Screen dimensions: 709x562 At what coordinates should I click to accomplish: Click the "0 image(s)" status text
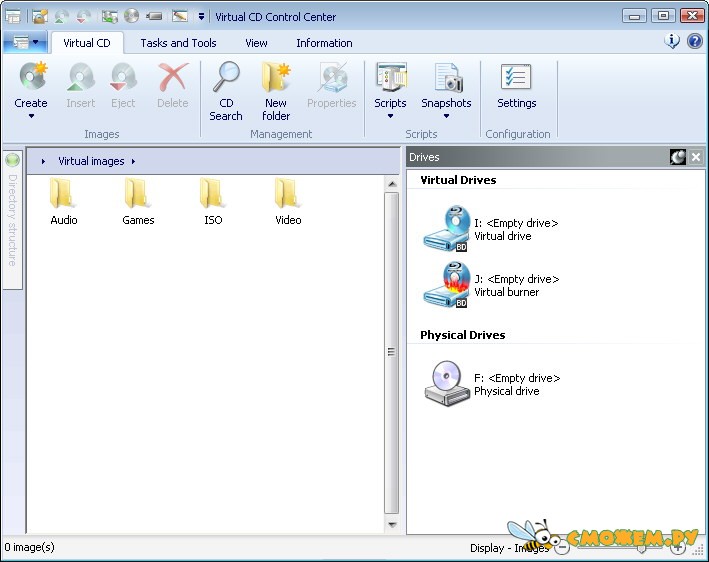29,547
